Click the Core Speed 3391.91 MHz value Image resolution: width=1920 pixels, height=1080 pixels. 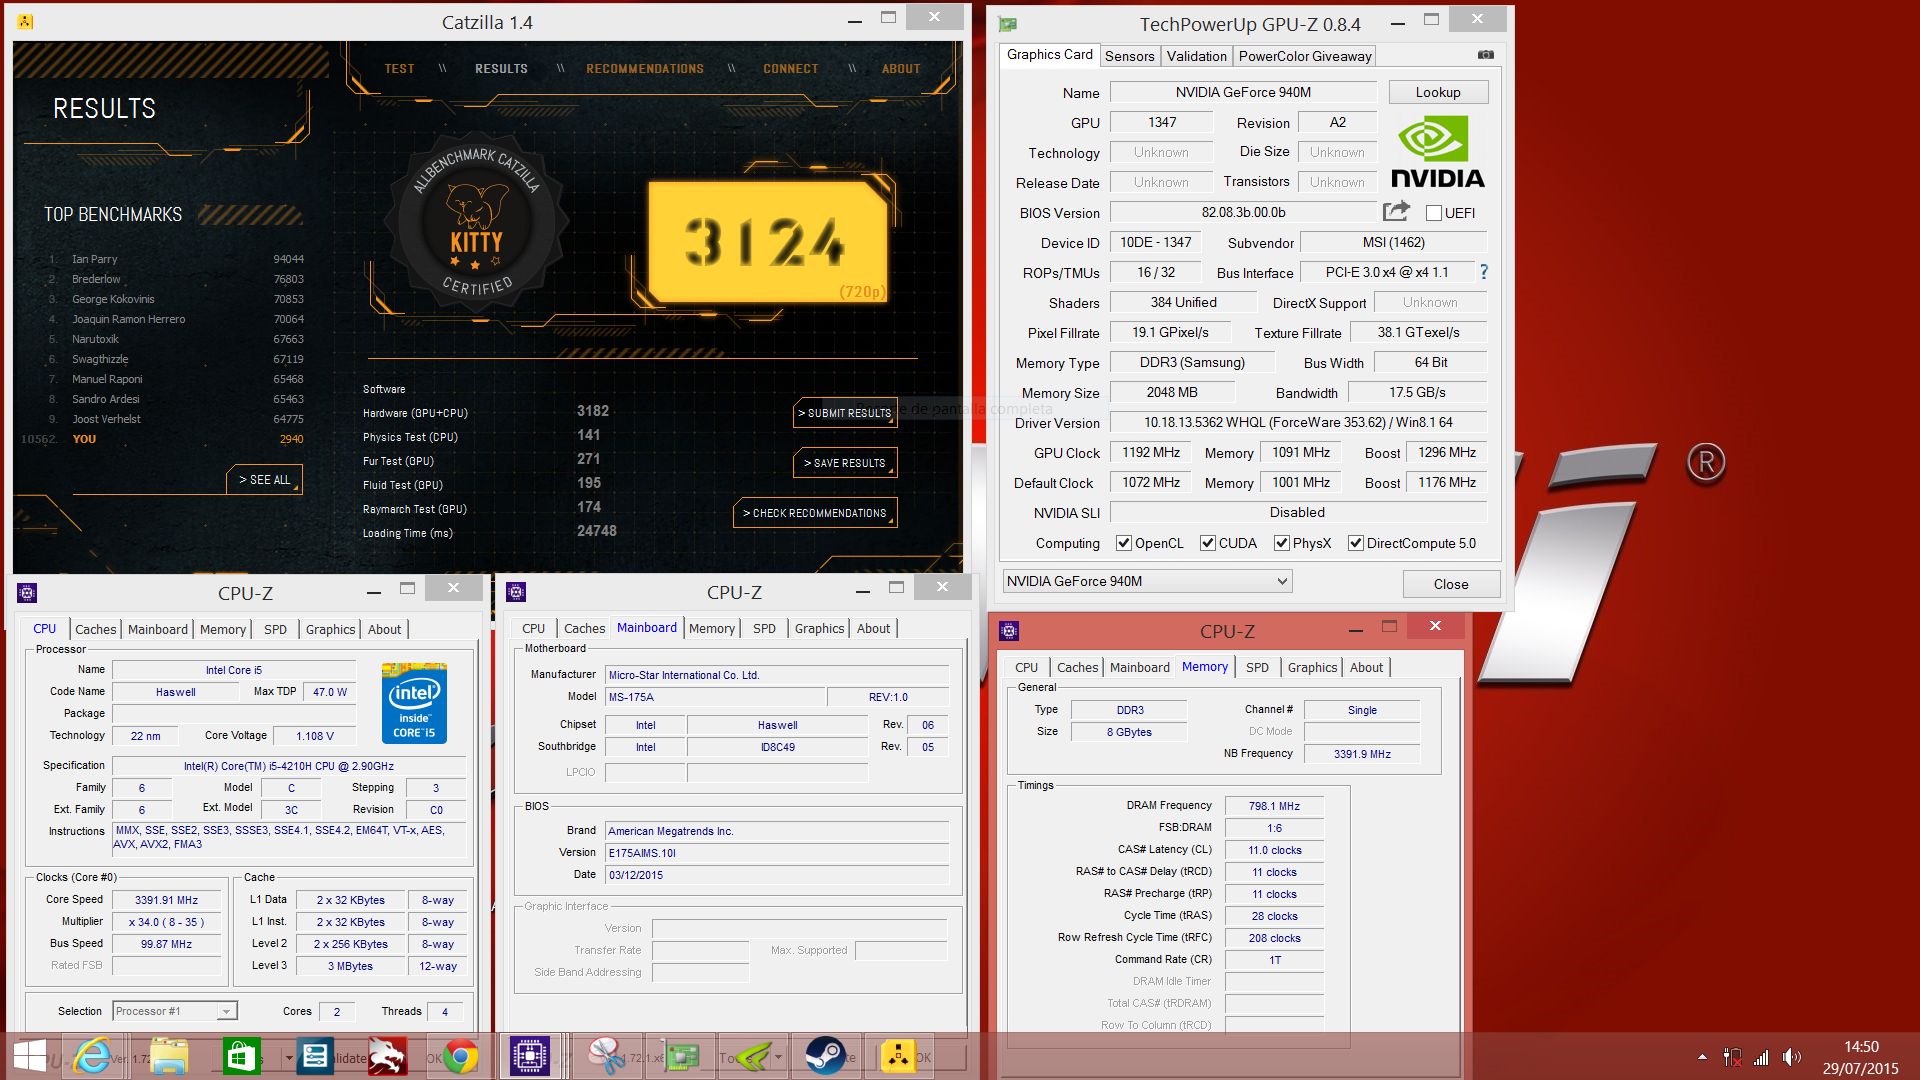pos(167,900)
